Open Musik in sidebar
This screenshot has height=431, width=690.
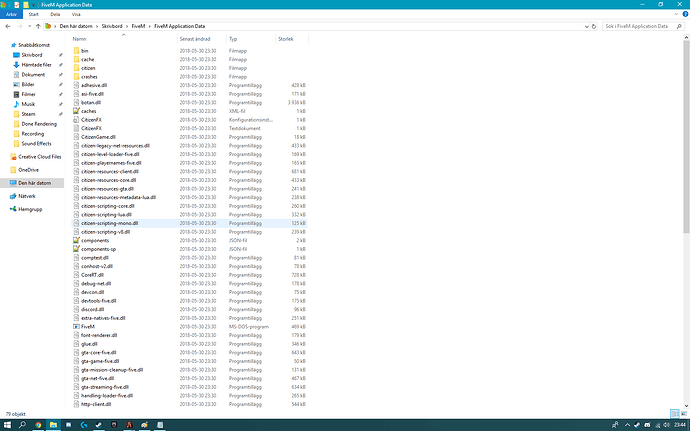click(x=28, y=104)
